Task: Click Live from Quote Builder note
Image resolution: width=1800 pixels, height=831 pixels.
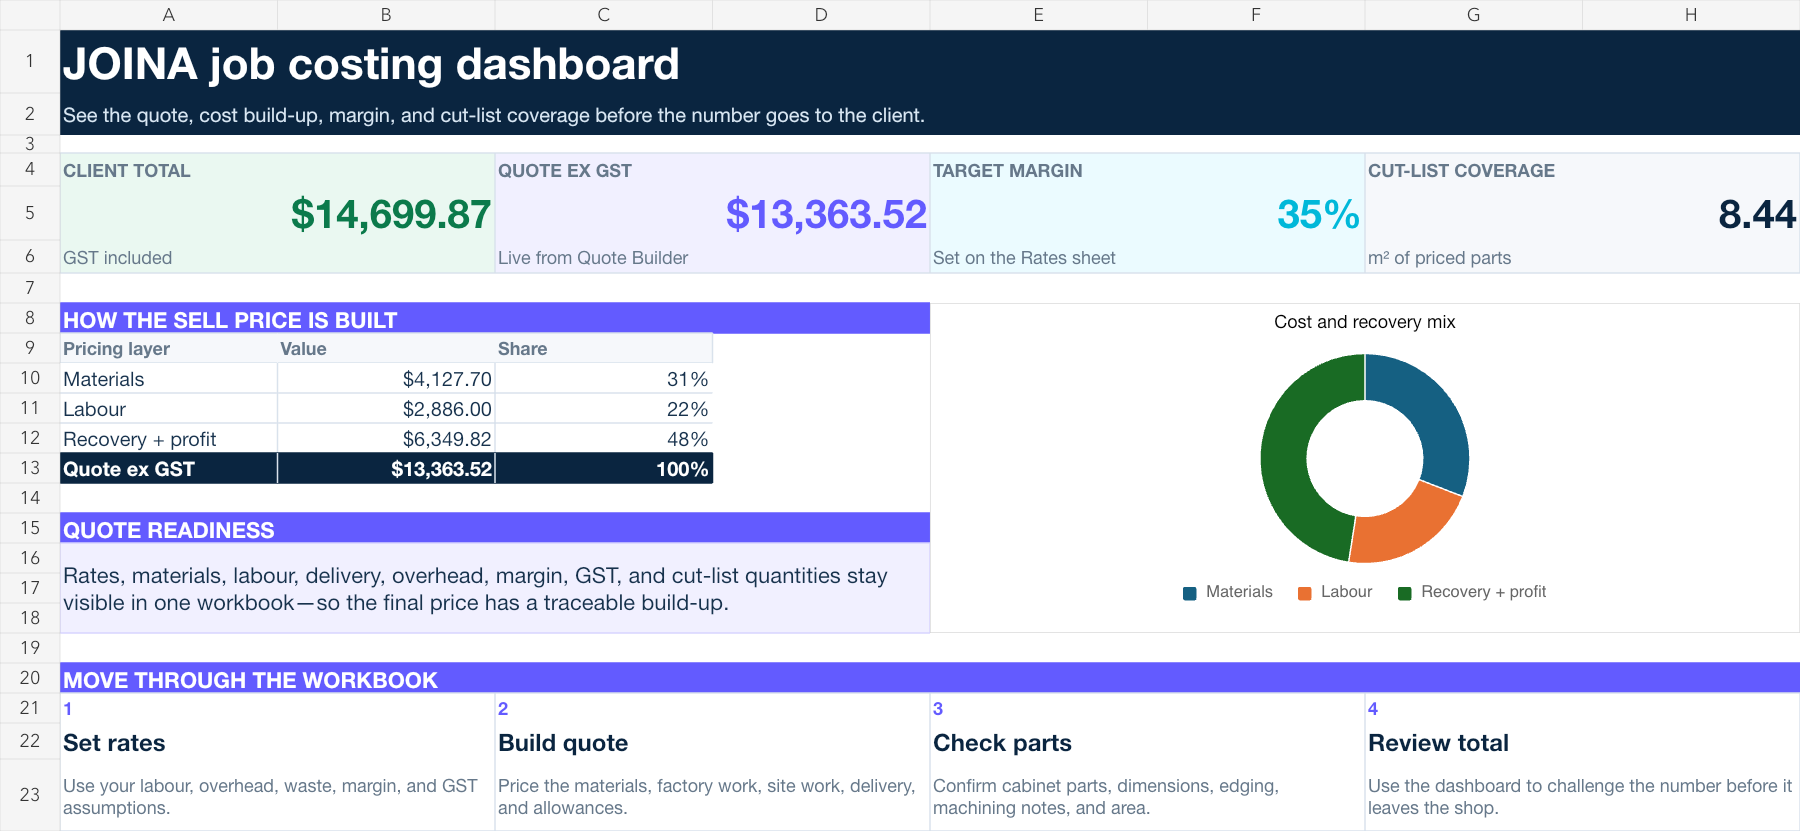Action: pos(593,258)
